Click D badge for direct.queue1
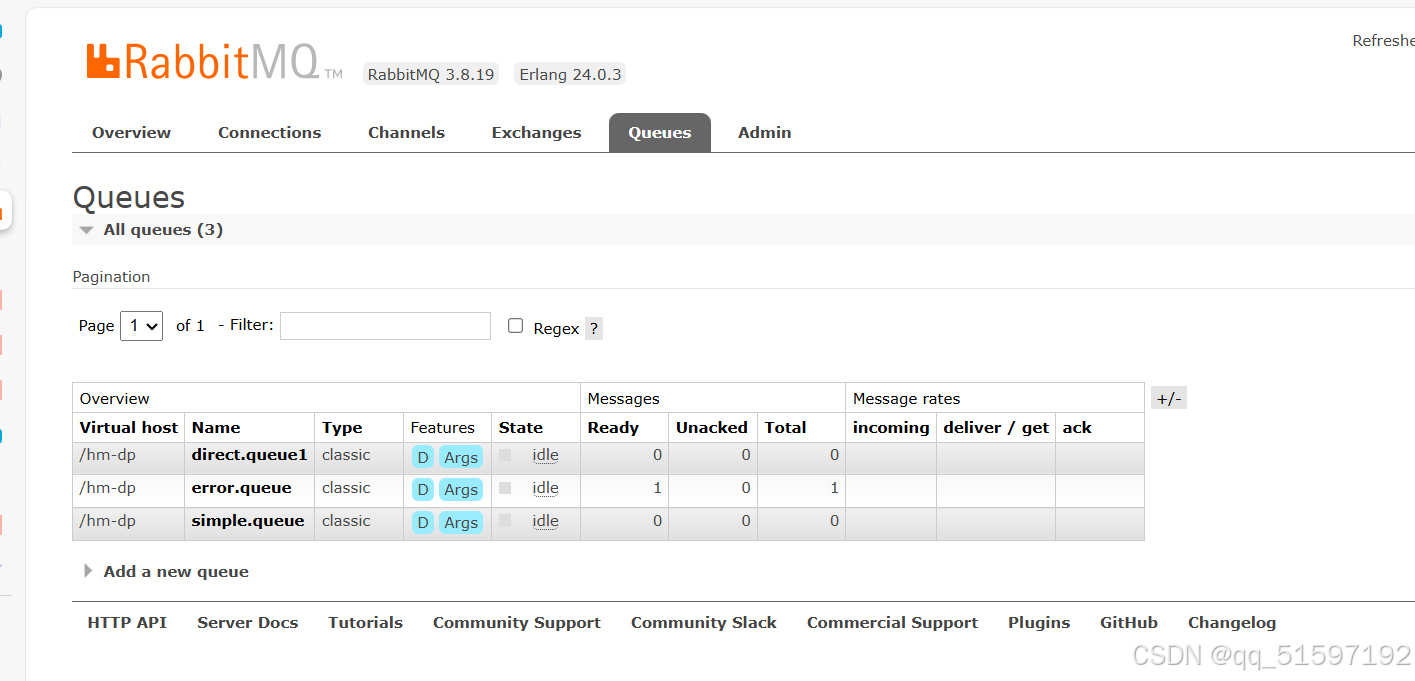 point(423,457)
